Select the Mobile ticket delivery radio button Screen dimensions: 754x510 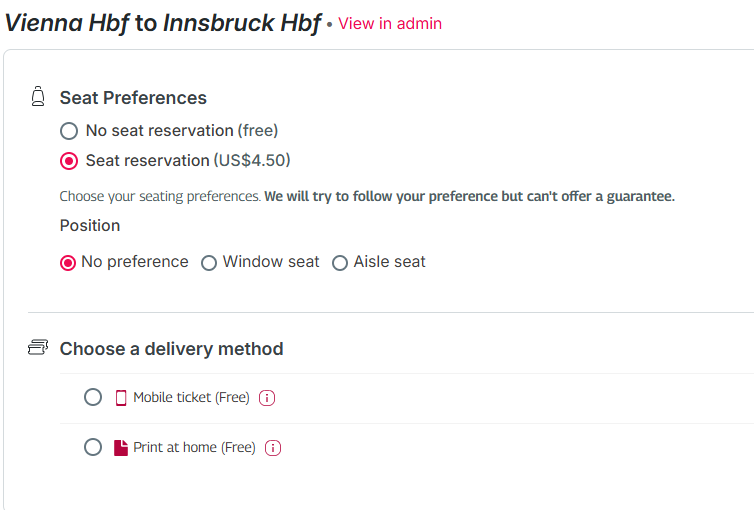tap(93, 397)
